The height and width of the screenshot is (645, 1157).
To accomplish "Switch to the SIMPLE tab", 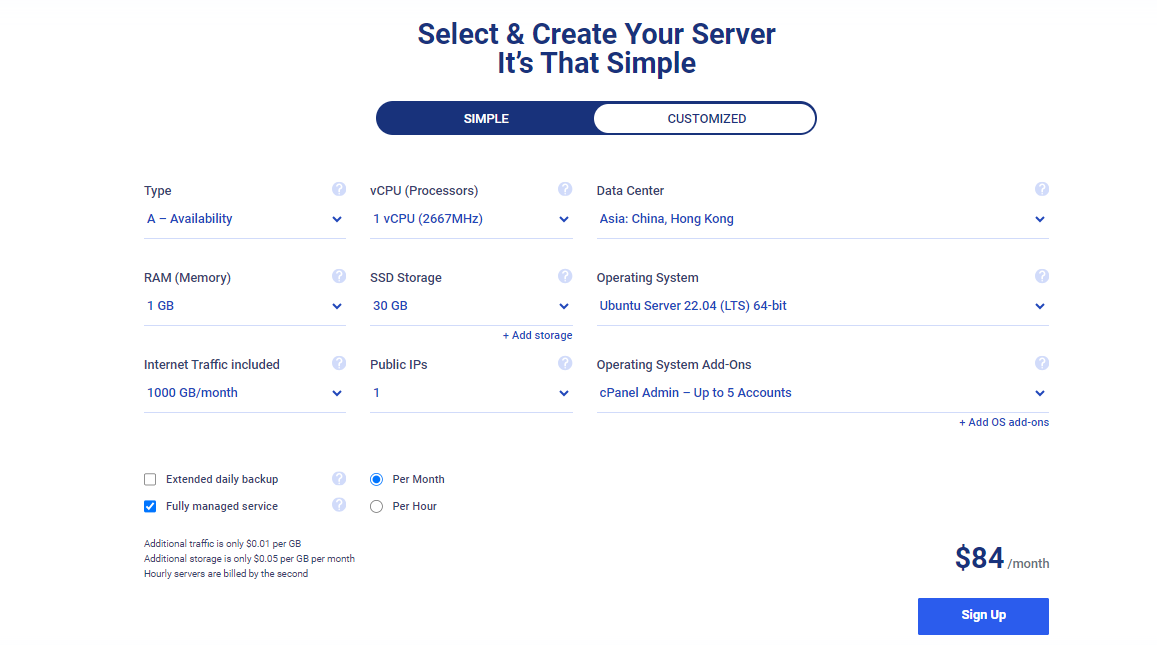I will [x=486, y=118].
